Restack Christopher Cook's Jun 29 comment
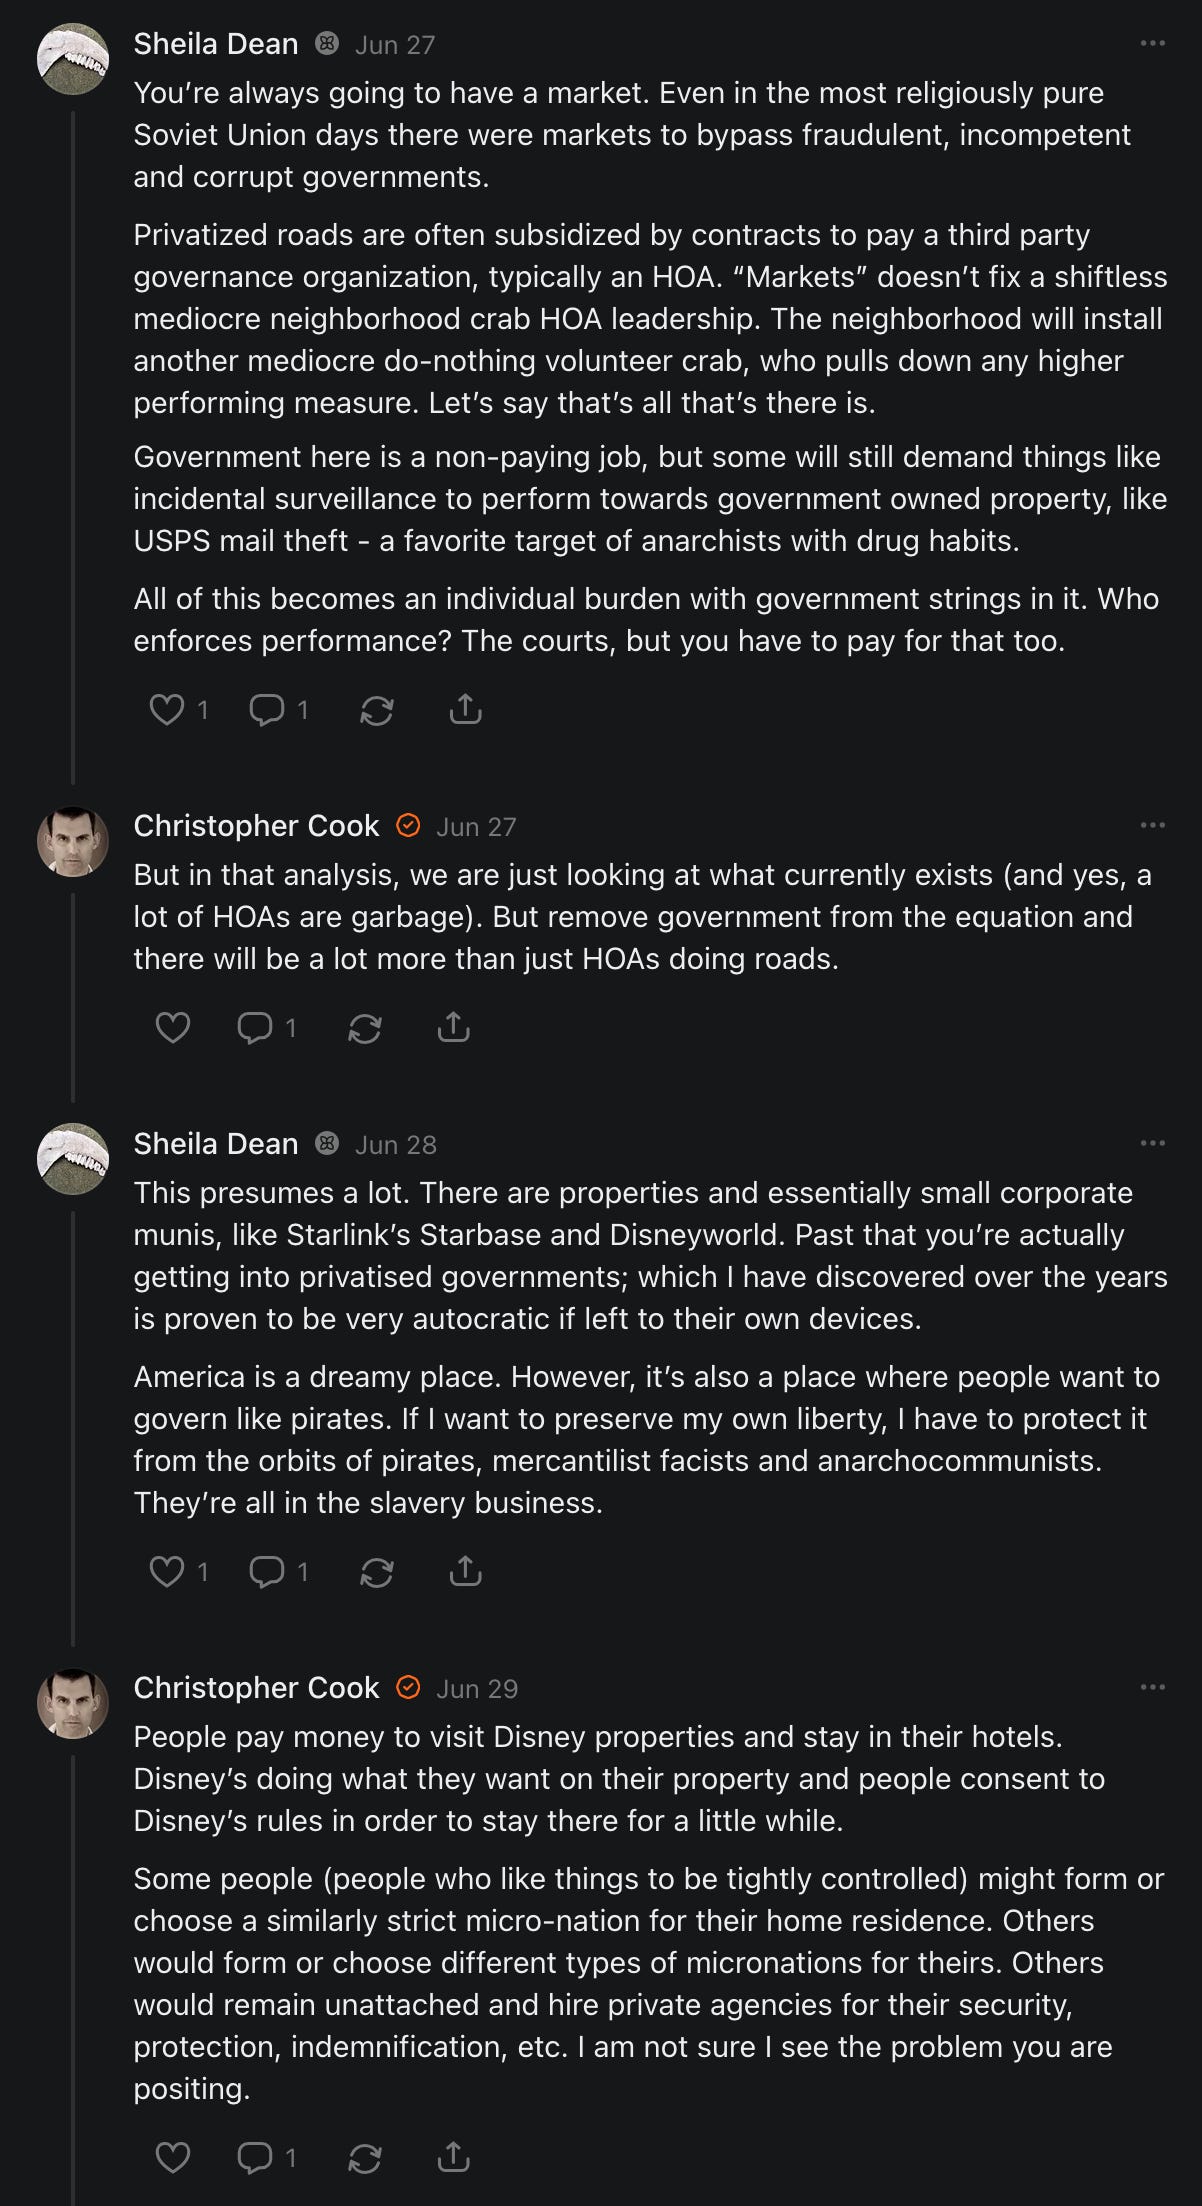 pos(364,2158)
